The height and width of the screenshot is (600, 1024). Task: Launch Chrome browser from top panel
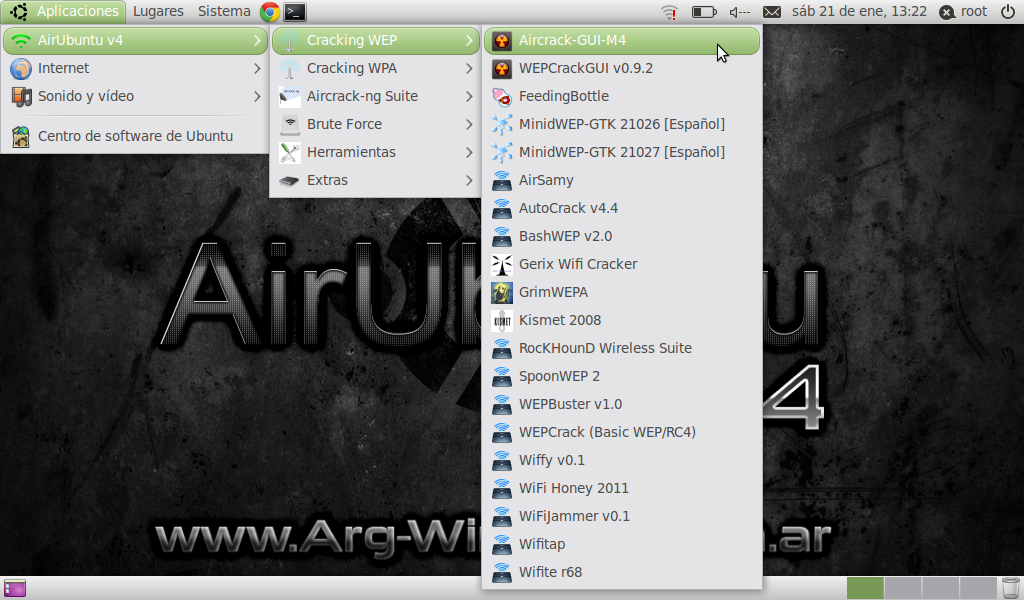pos(270,12)
